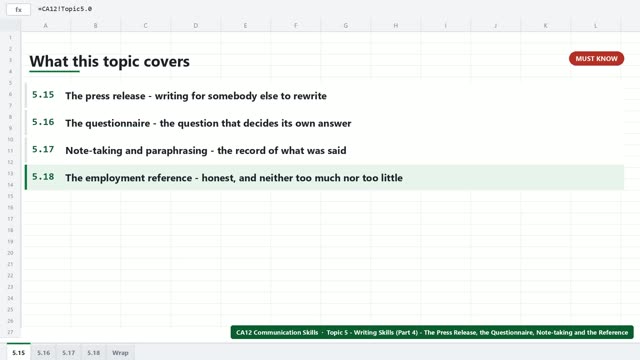
Task: Open the 5.17 note-taking and paraphrasing row
Action: coord(324,150)
